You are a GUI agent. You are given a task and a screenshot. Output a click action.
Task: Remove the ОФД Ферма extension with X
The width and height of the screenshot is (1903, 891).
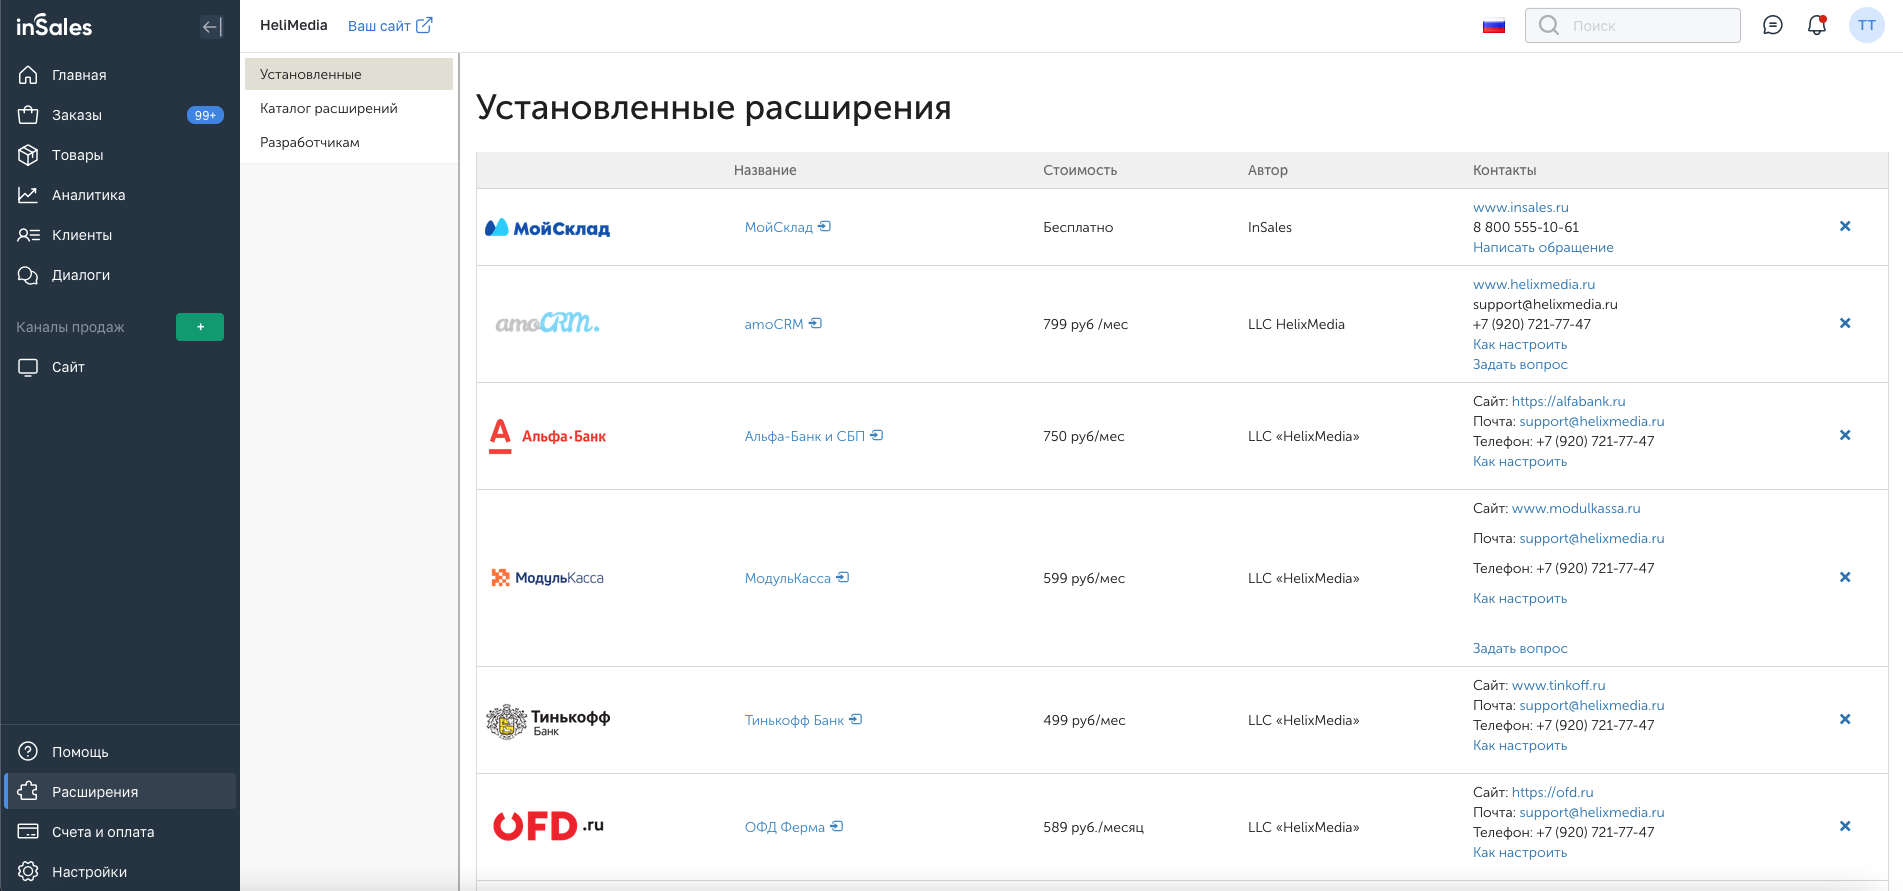1845,827
